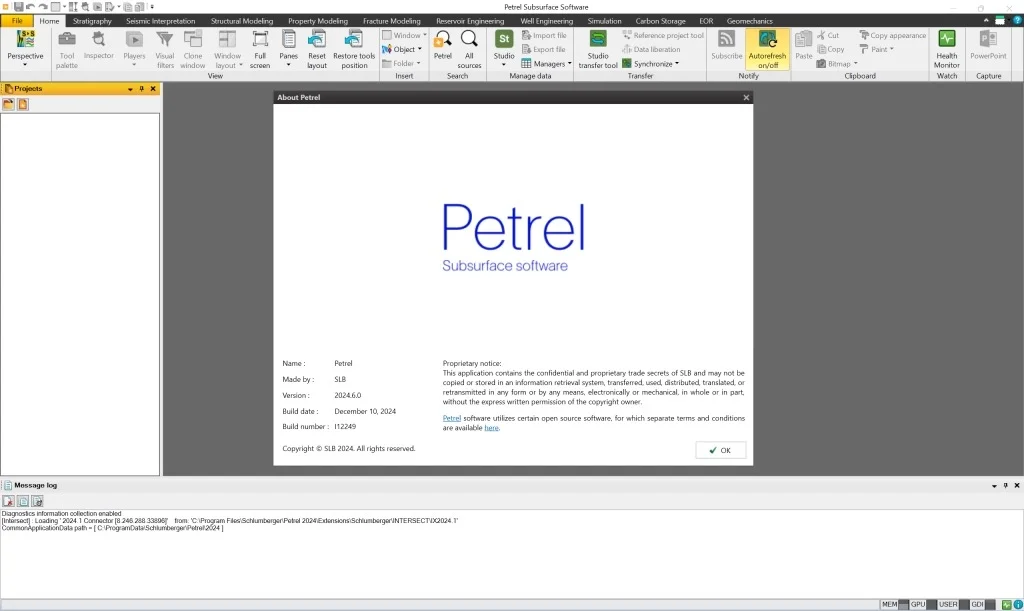The width and height of the screenshot is (1024, 611).
Task: Select the Full screen icon
Action: point(260,45)
